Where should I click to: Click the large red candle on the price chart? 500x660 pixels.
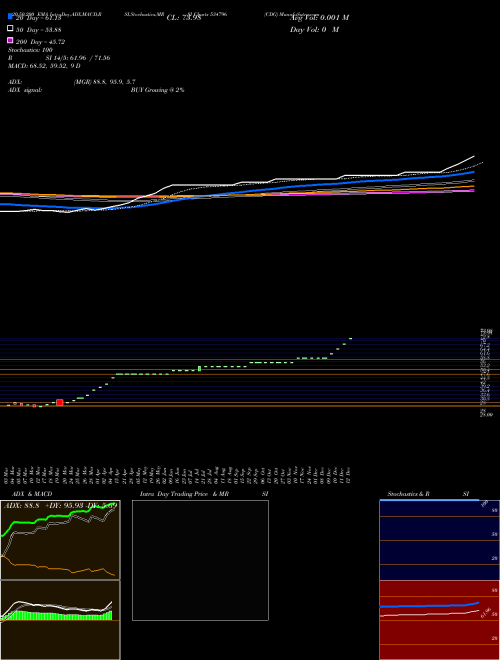tap(60, 403)
